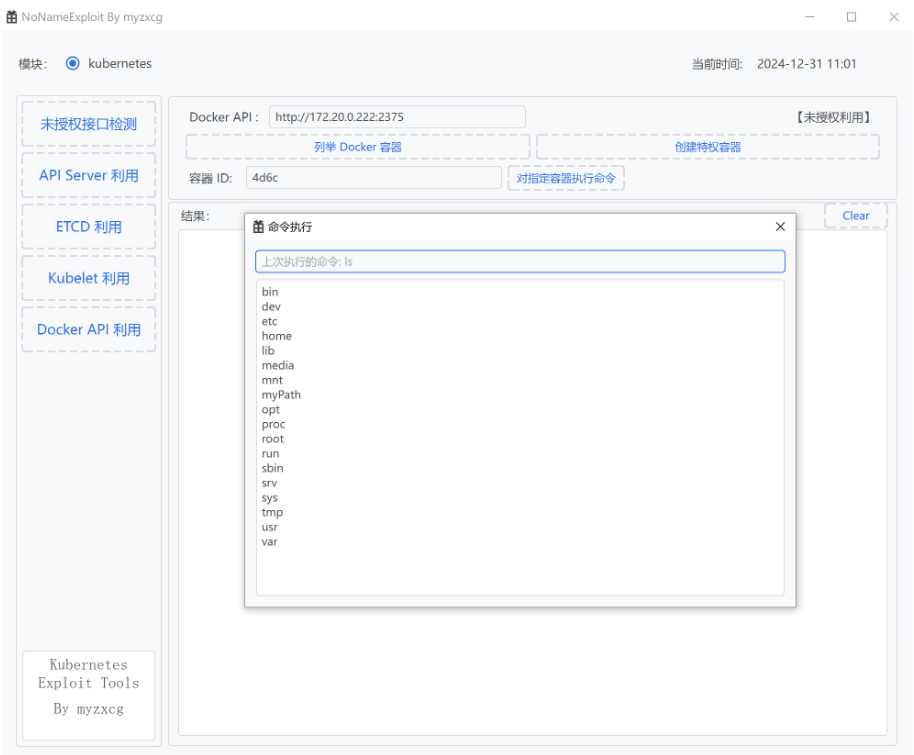
Task: Focus the 容器 ID input field
Action: pos(374,178)
